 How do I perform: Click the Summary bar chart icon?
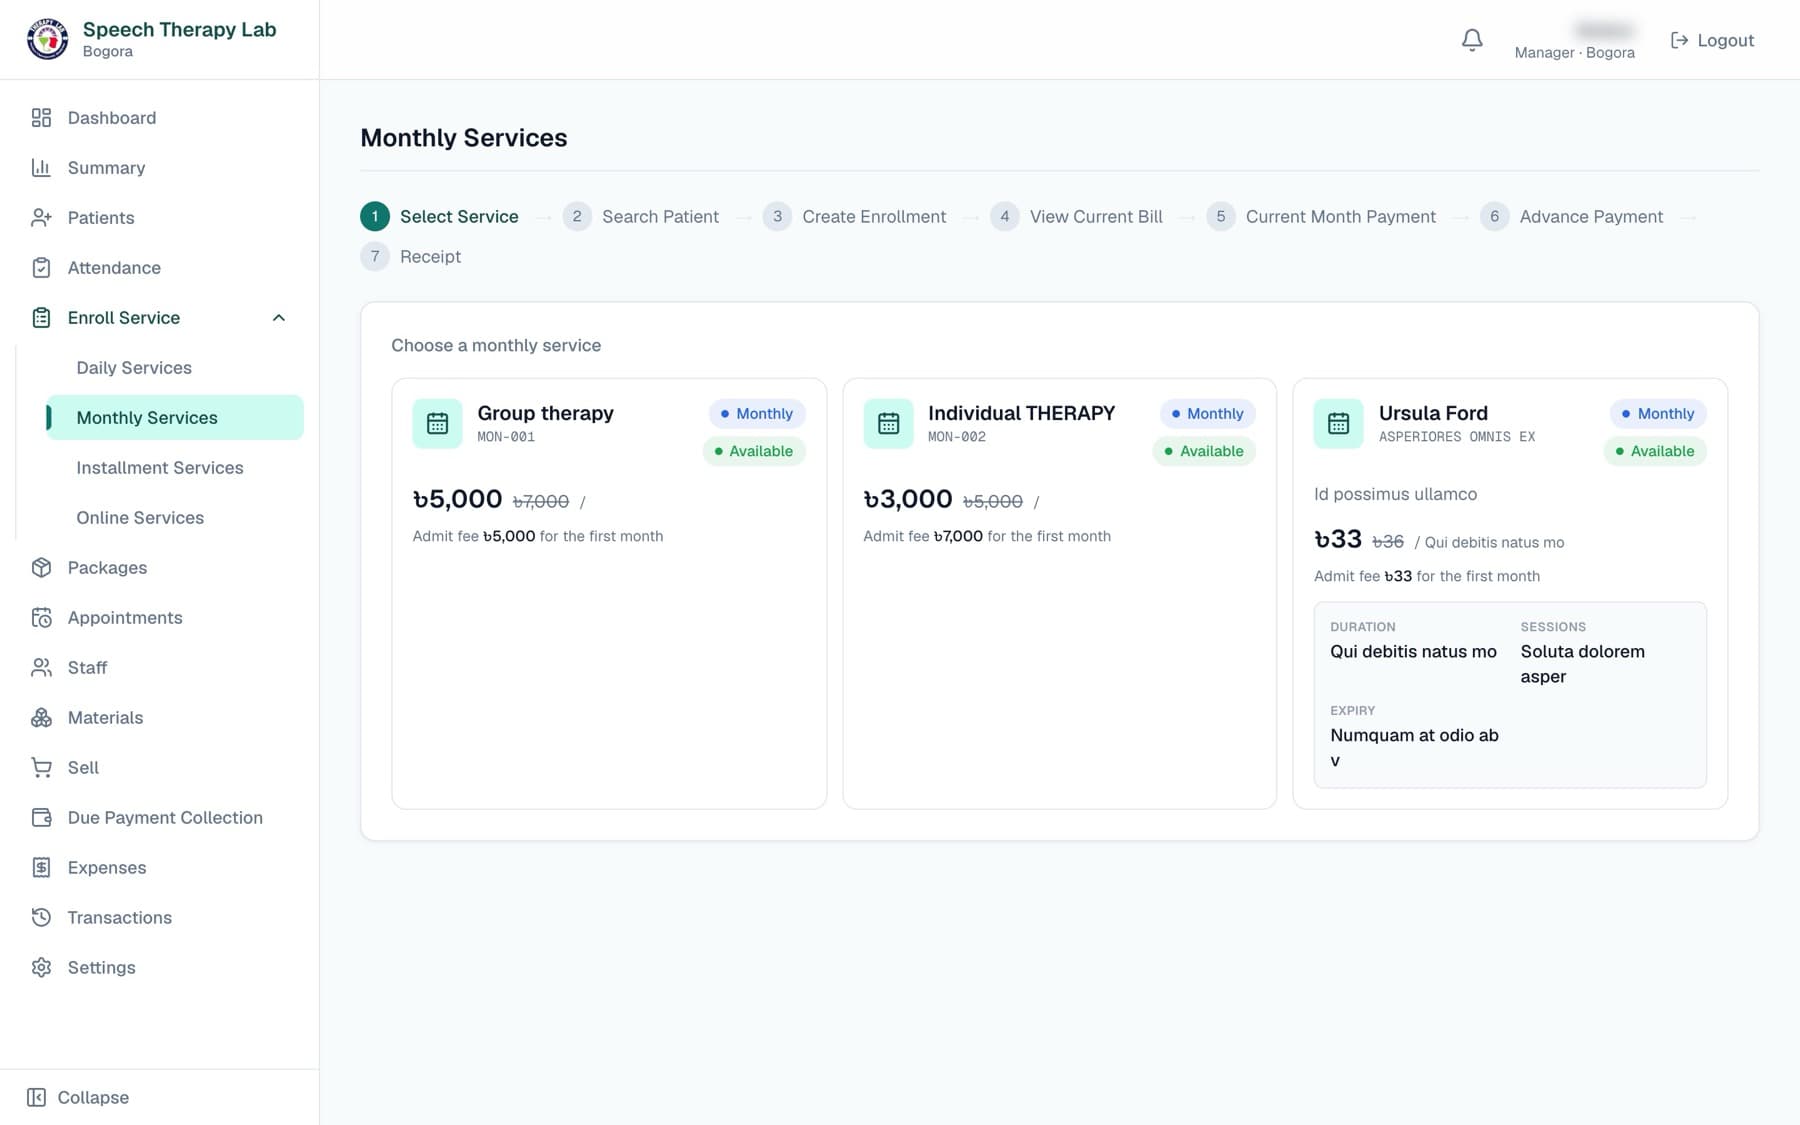point(41,168)
